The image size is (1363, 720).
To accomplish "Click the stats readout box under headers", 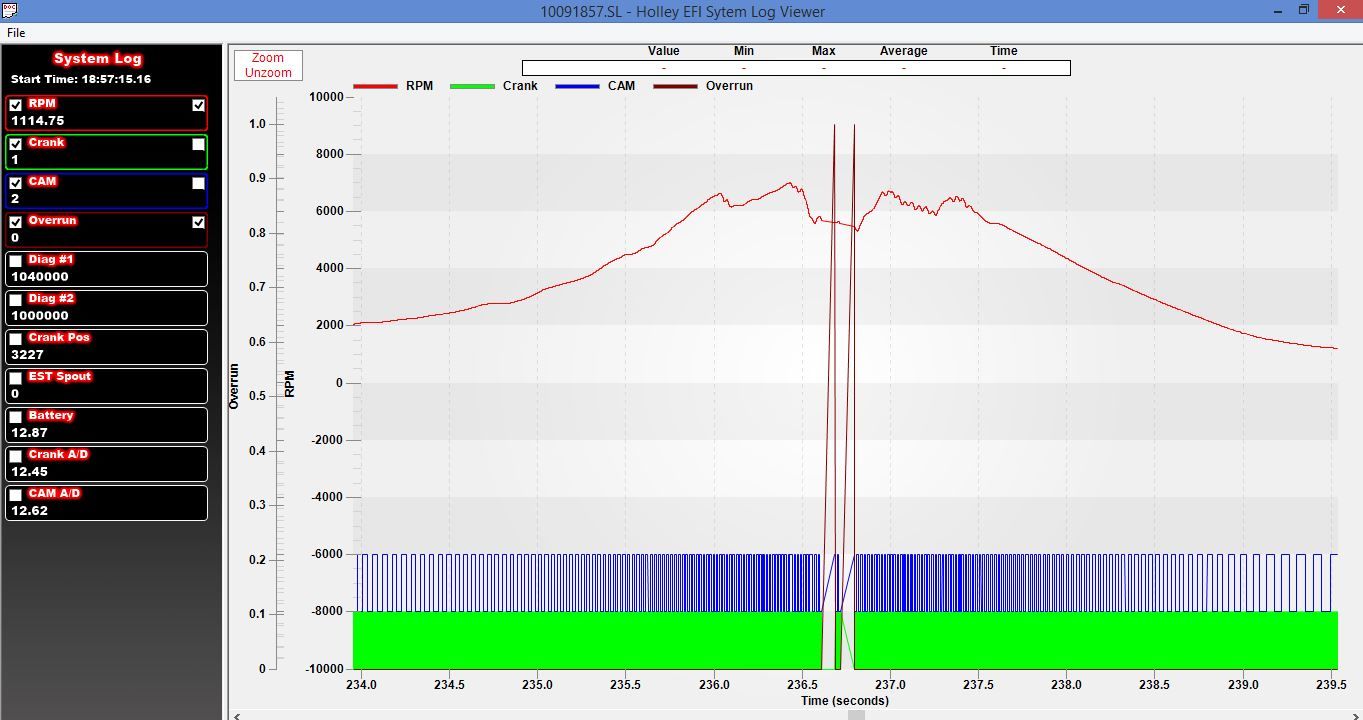I will click(796, 68).
